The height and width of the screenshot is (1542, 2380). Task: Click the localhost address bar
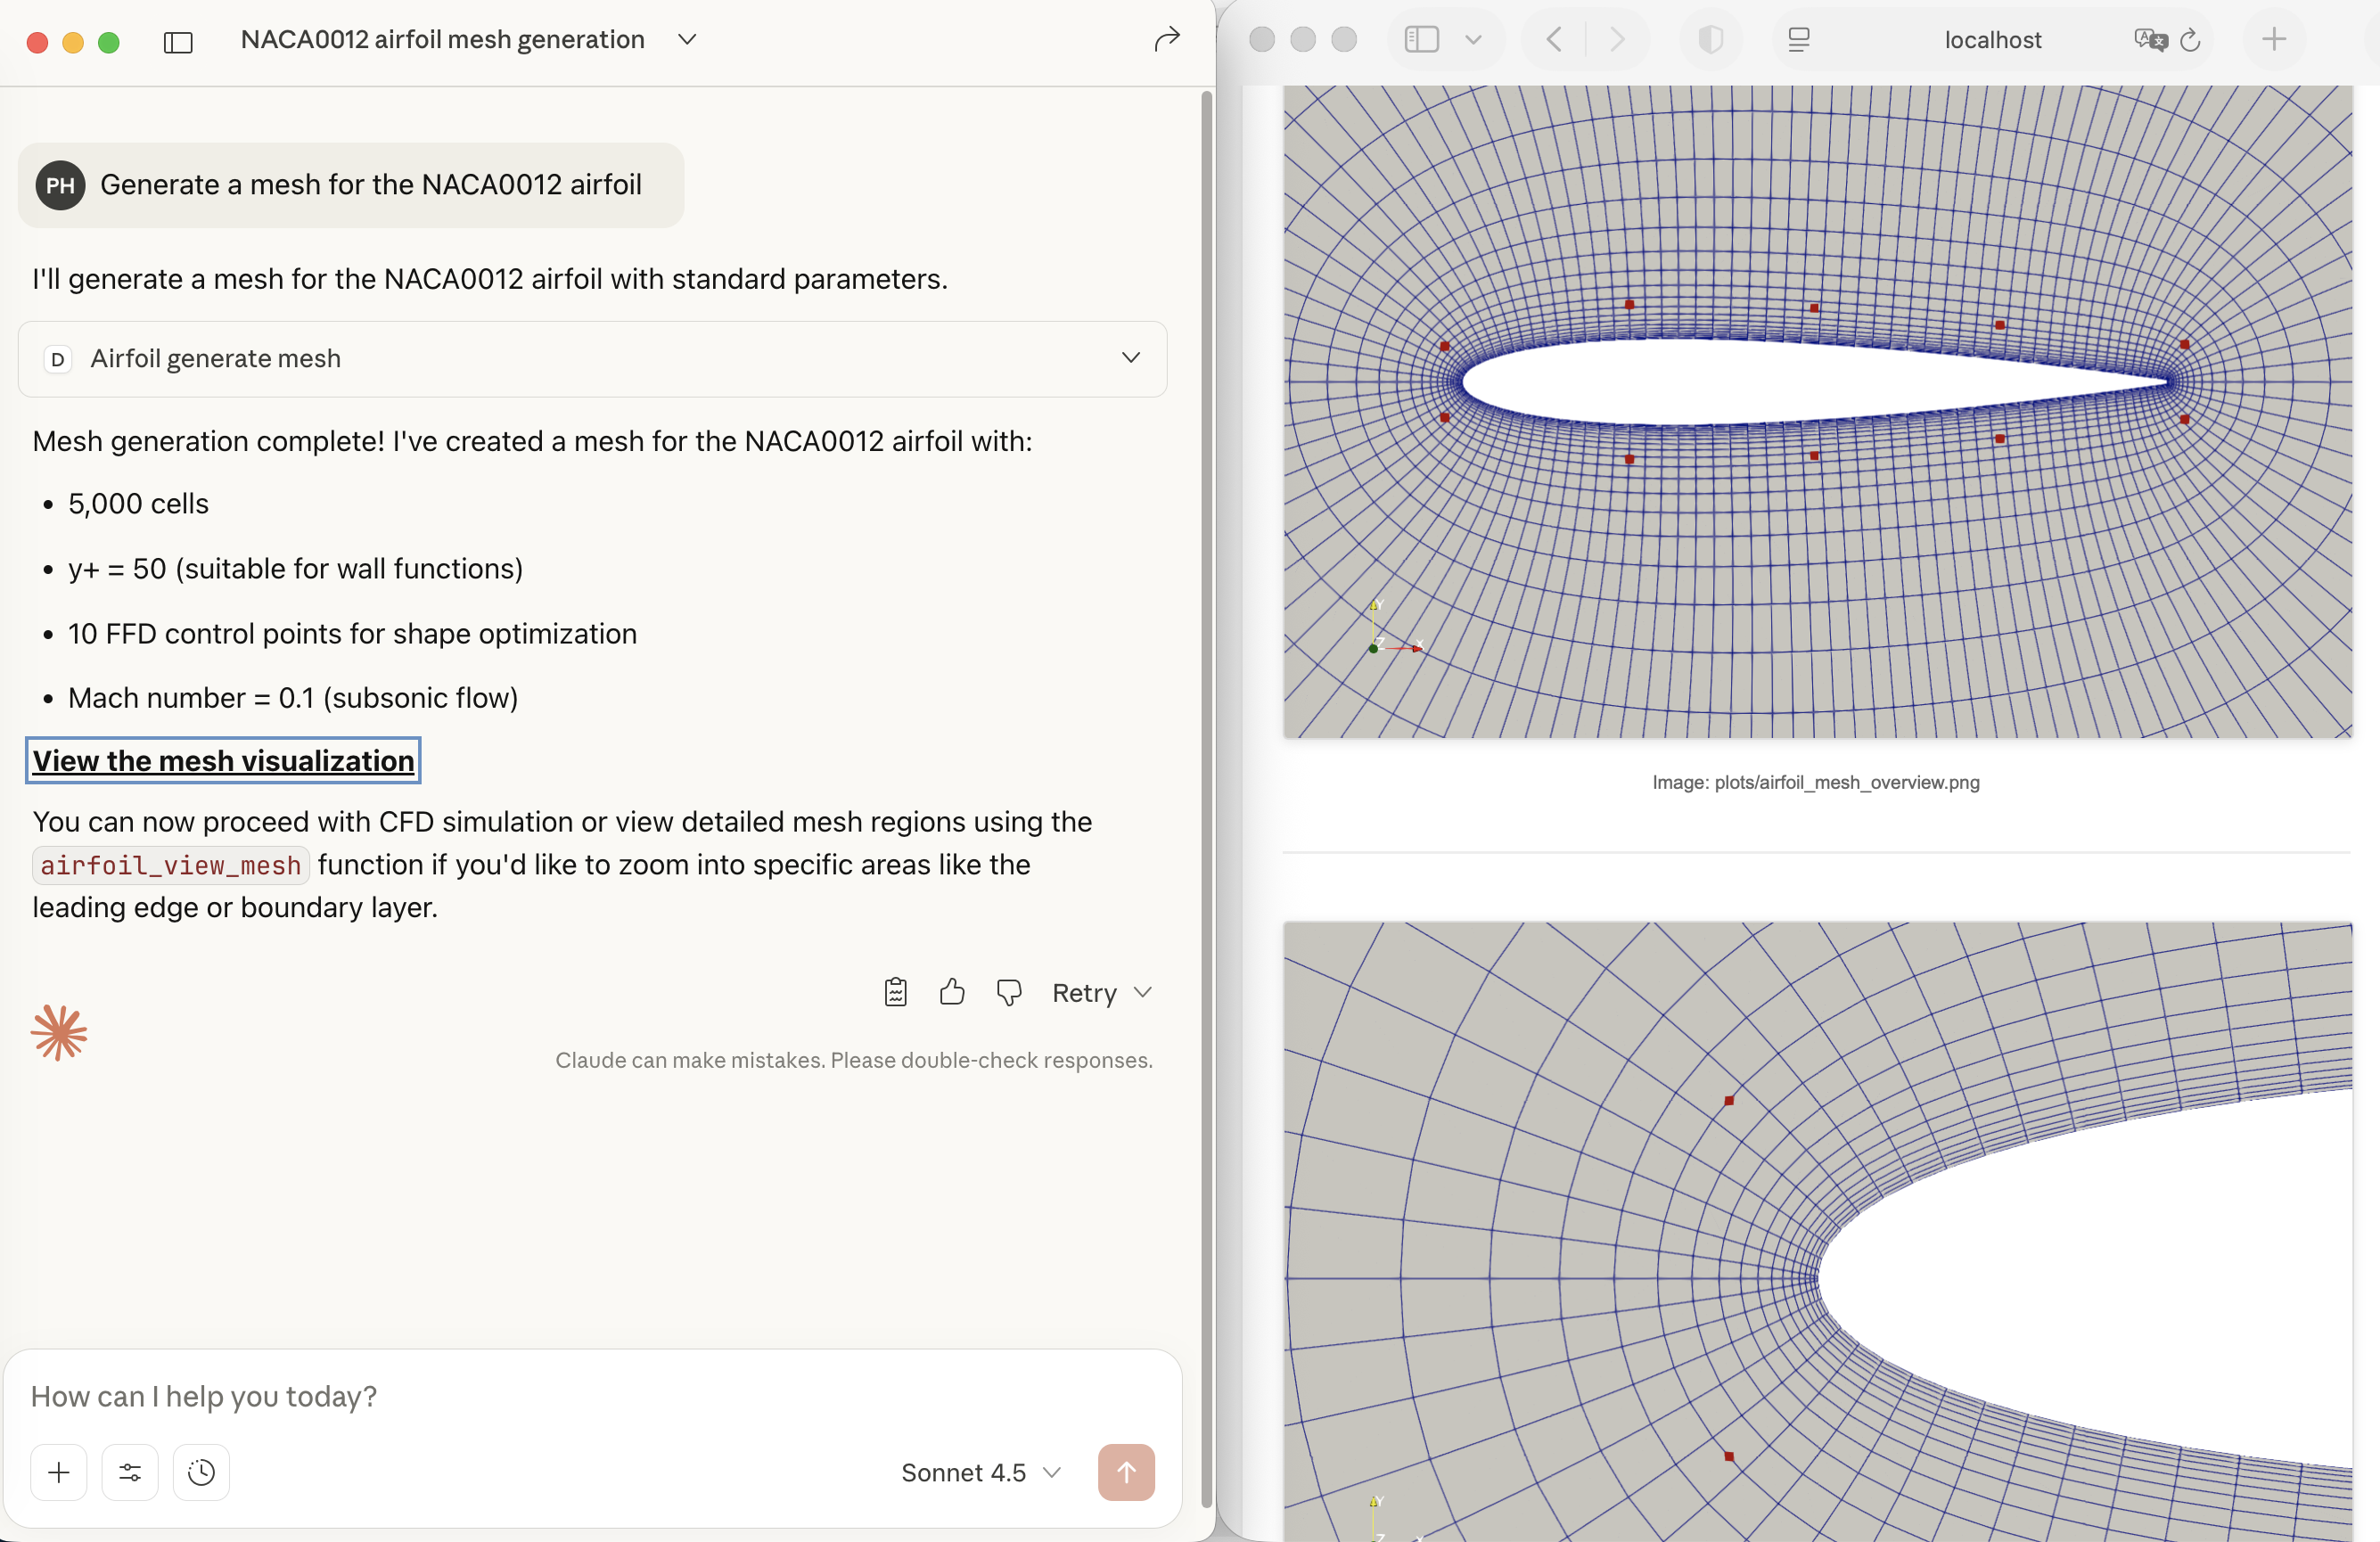pyautogui.click(x=1991, y=40)
